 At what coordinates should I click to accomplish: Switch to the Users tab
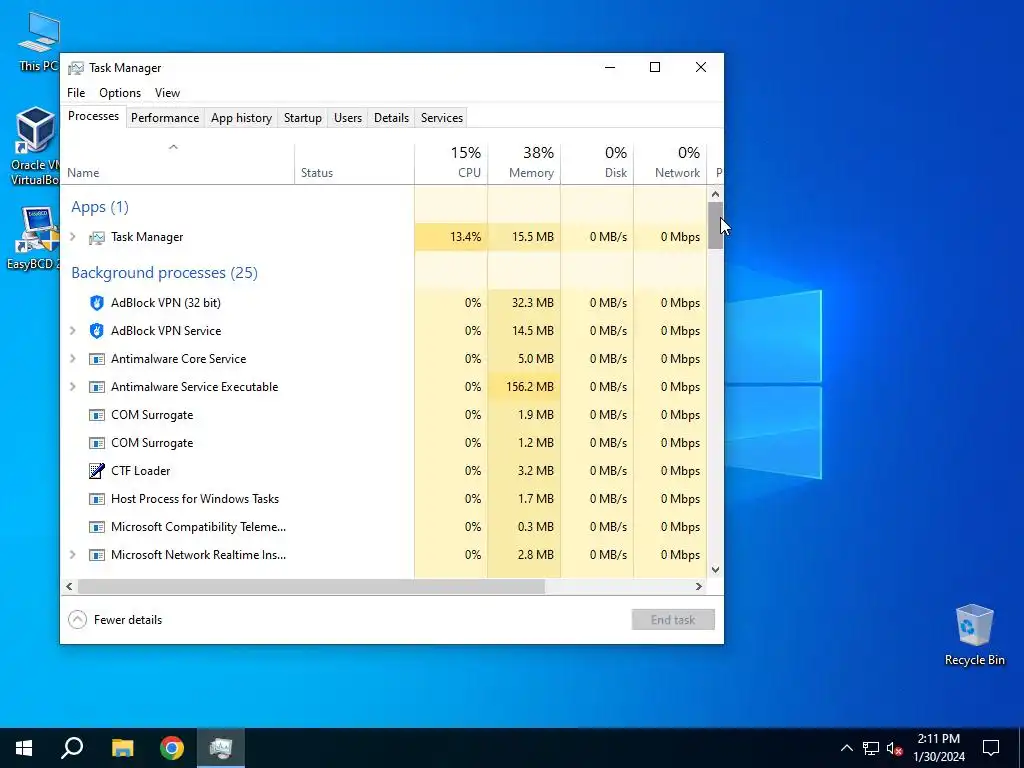(x=347, y=118)
